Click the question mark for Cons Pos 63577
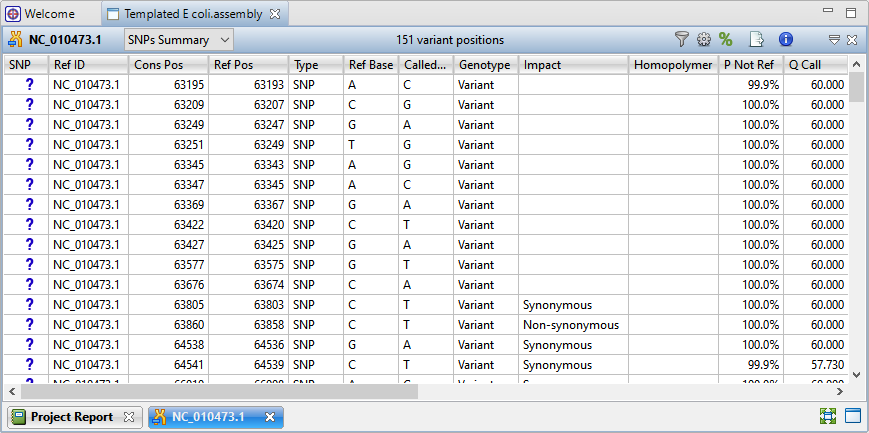 [x=29, y=264]
